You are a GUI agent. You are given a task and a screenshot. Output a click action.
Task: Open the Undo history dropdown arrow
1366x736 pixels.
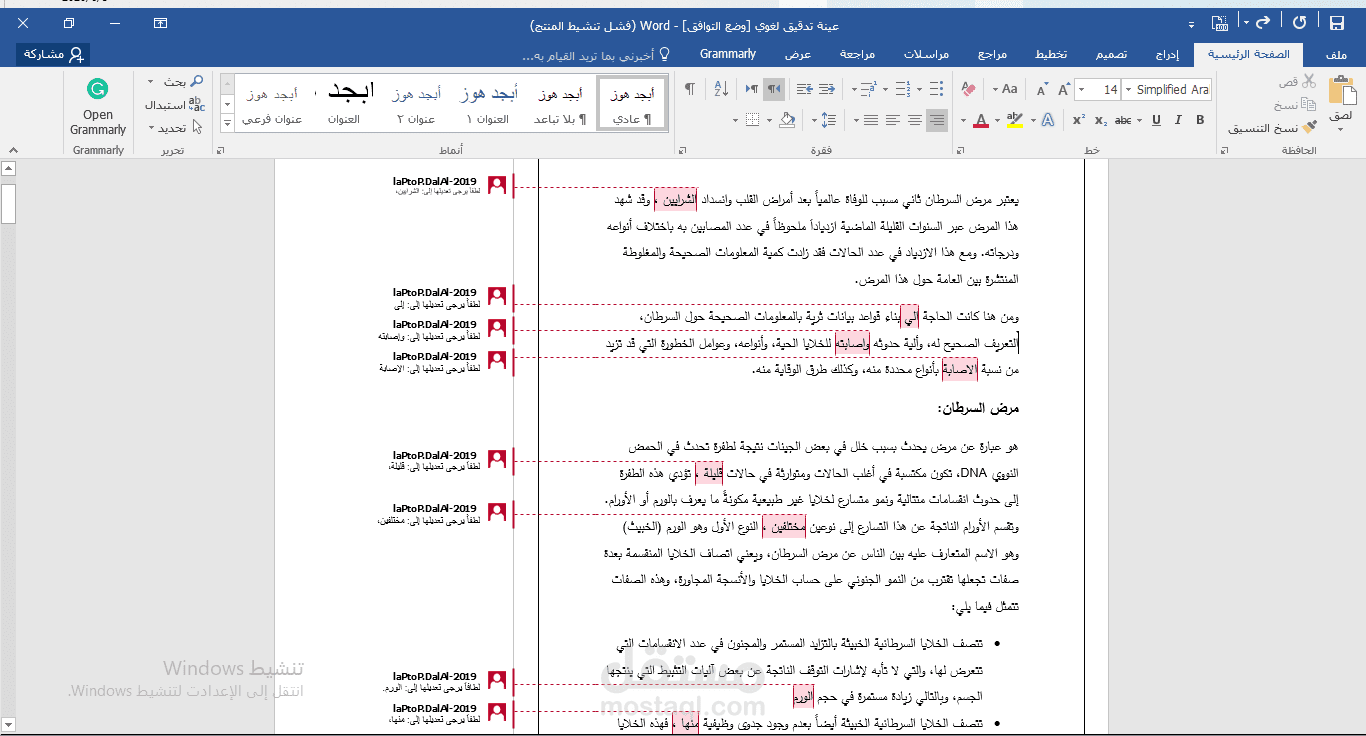pyautogui.click(x=1245, y=22)
